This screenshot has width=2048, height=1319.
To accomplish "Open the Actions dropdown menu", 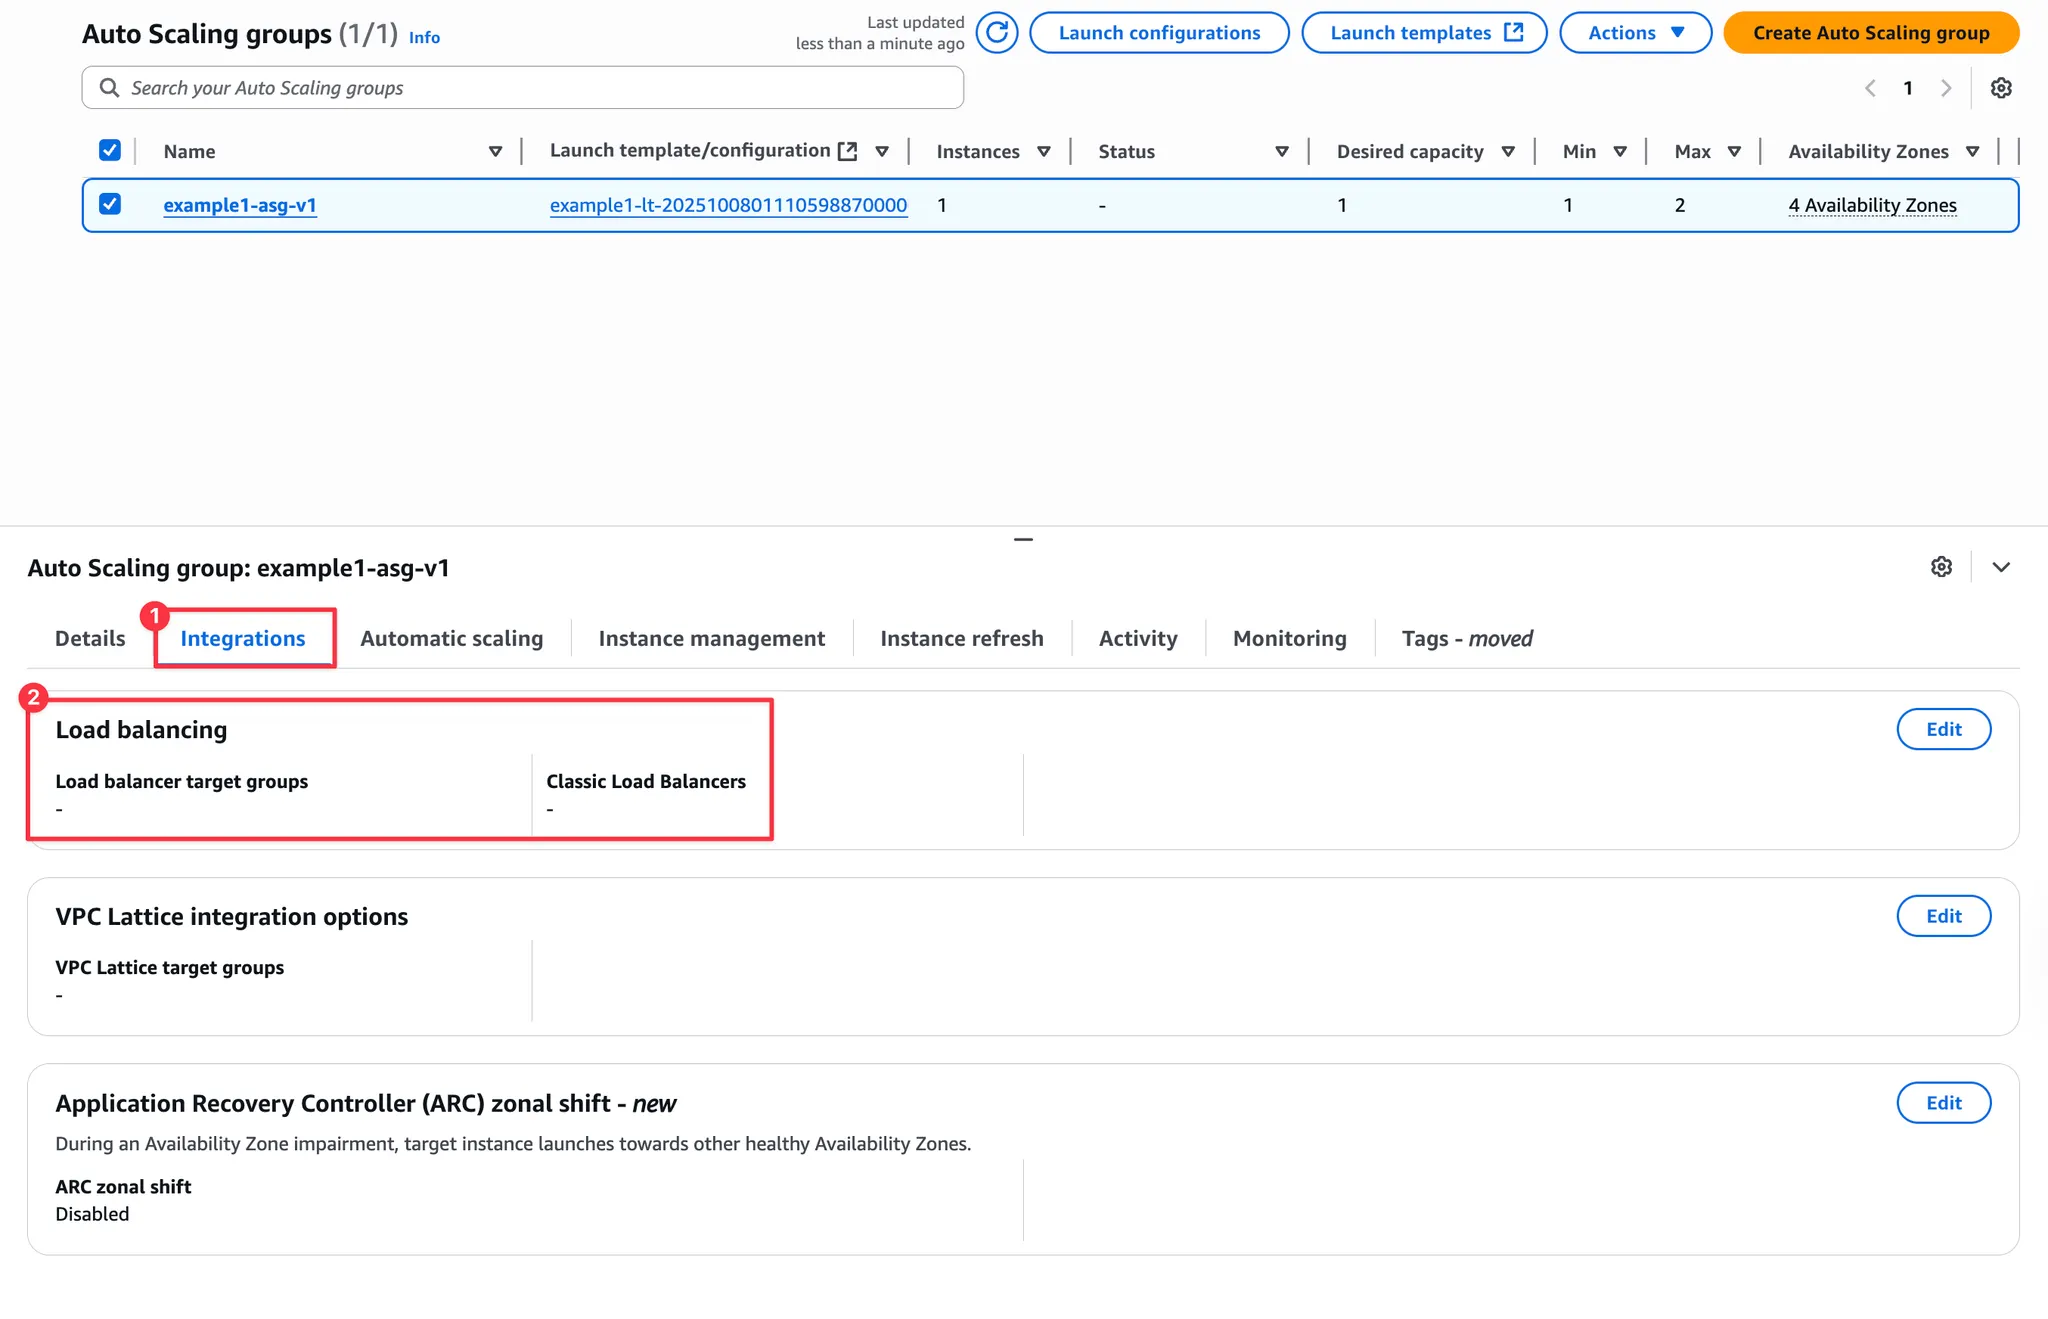I will click(x=1635, y=33).
